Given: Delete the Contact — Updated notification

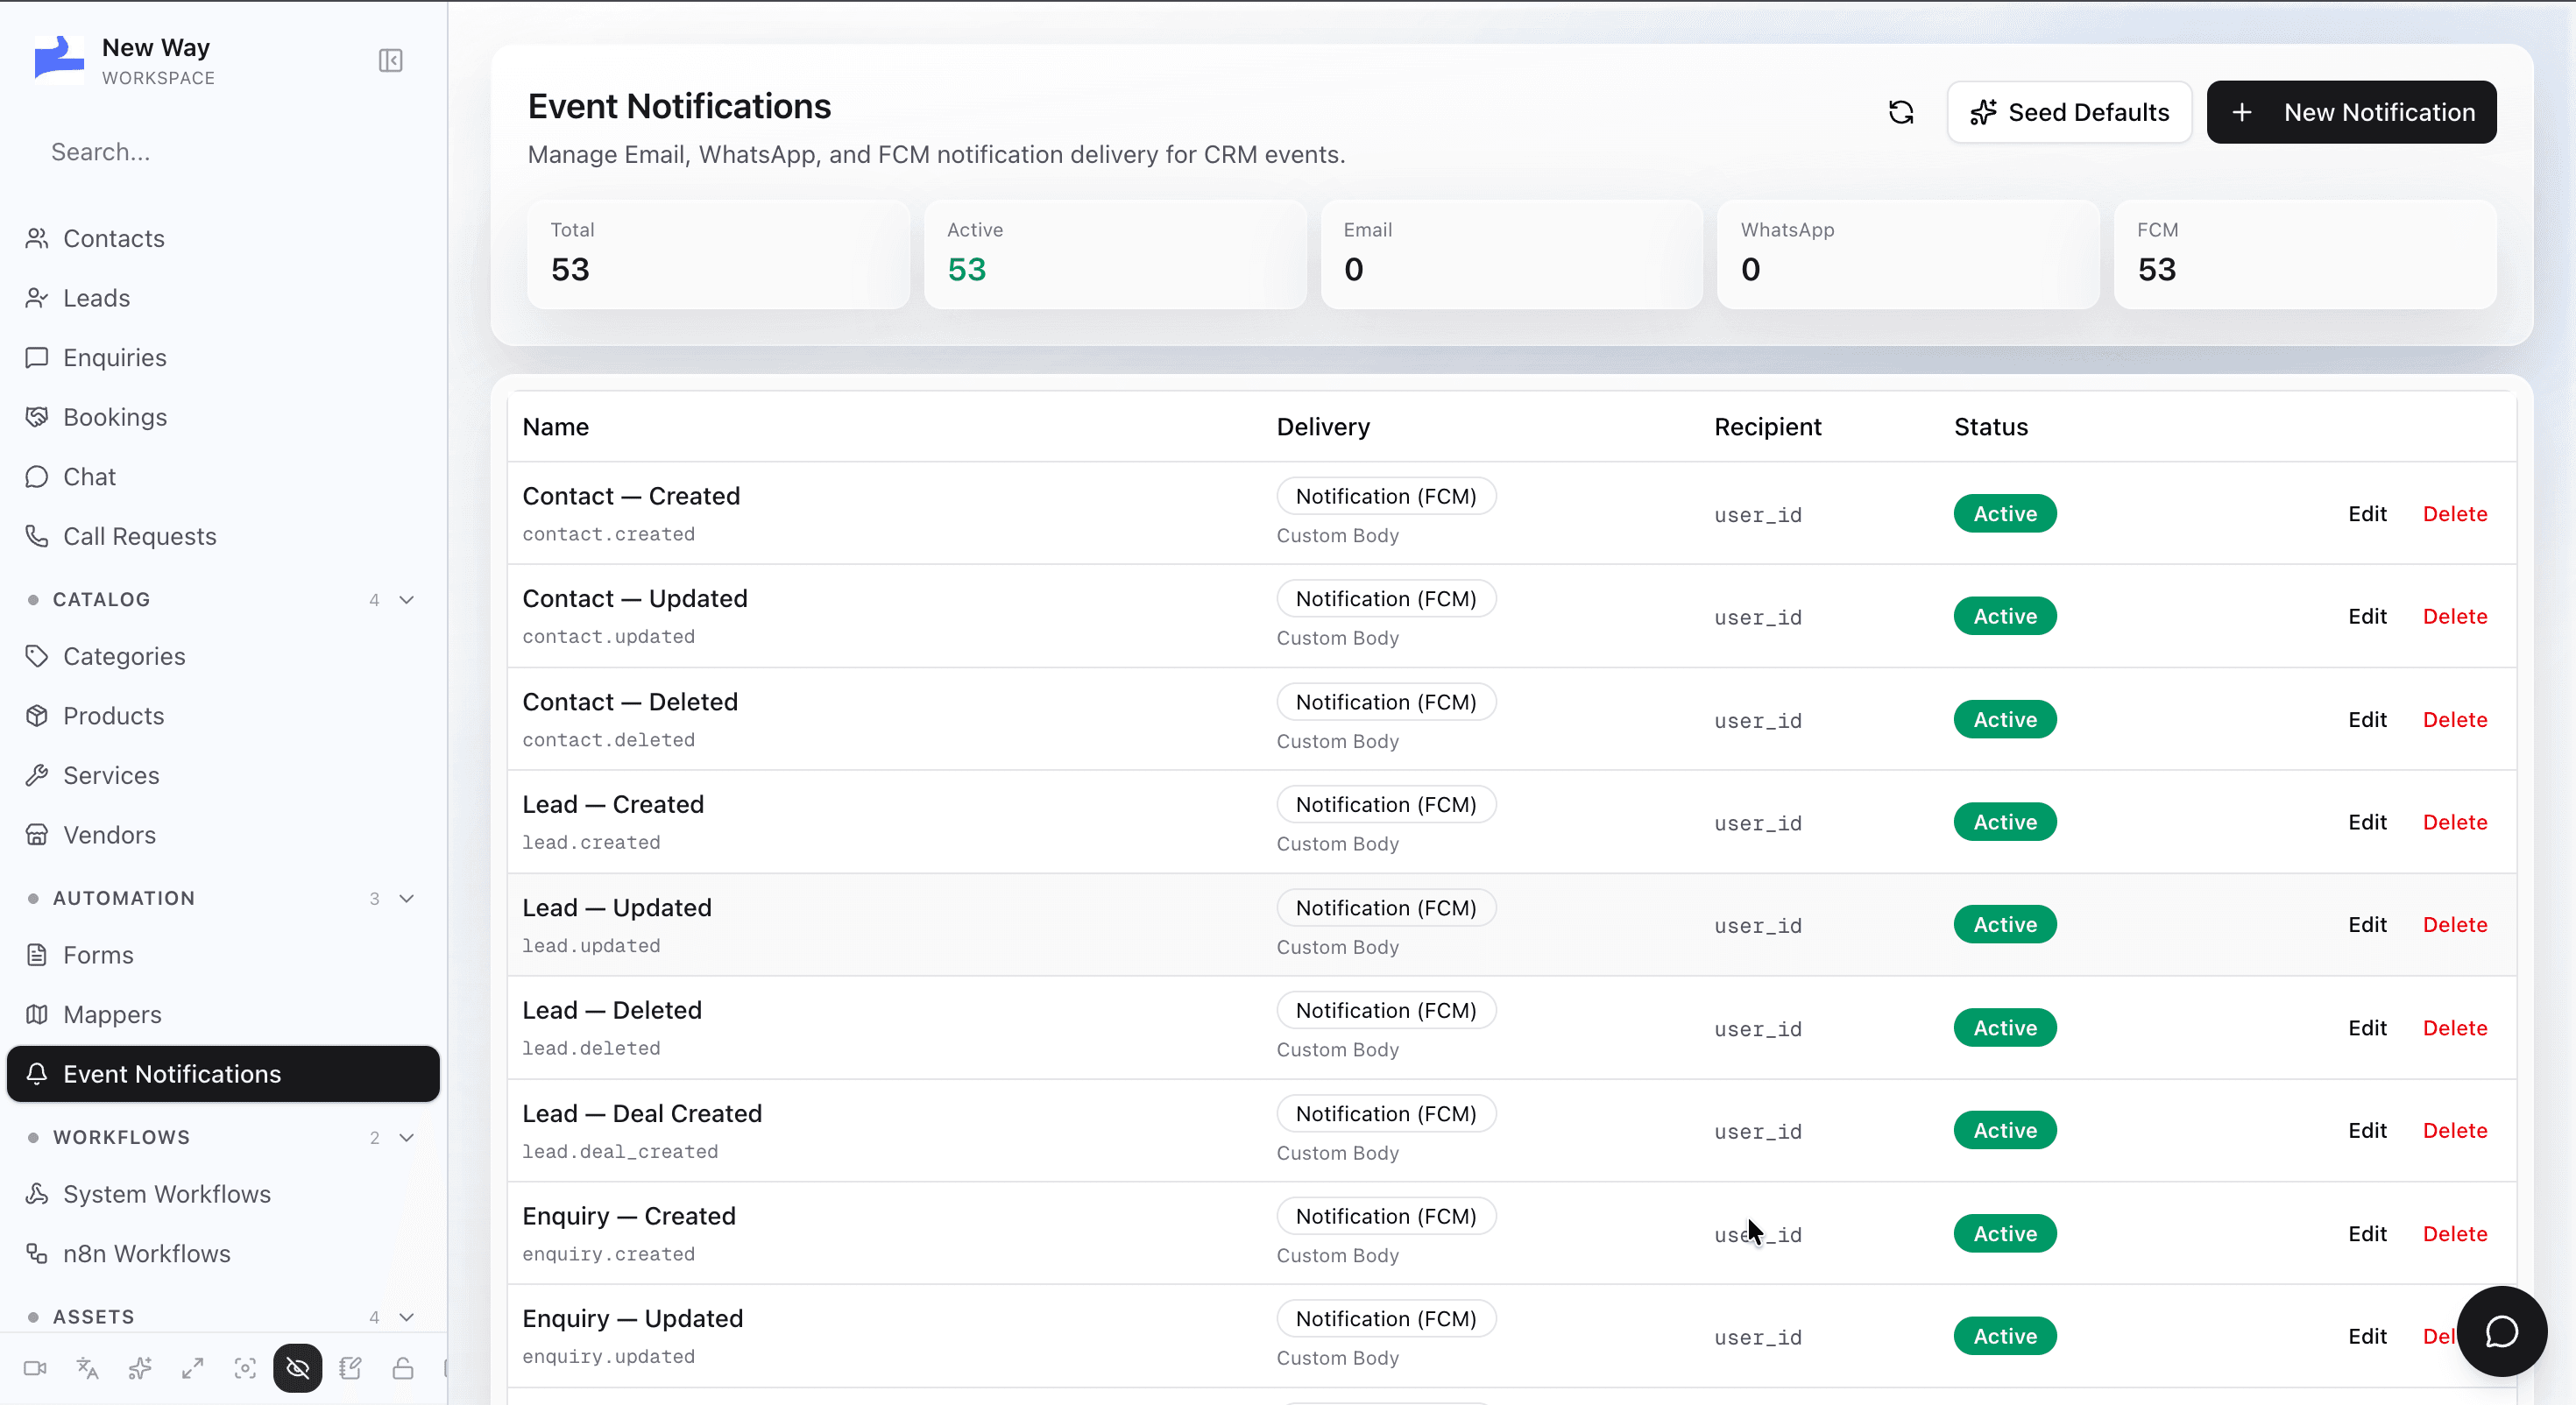Looking at the screenshot, I should point(2455,617).
